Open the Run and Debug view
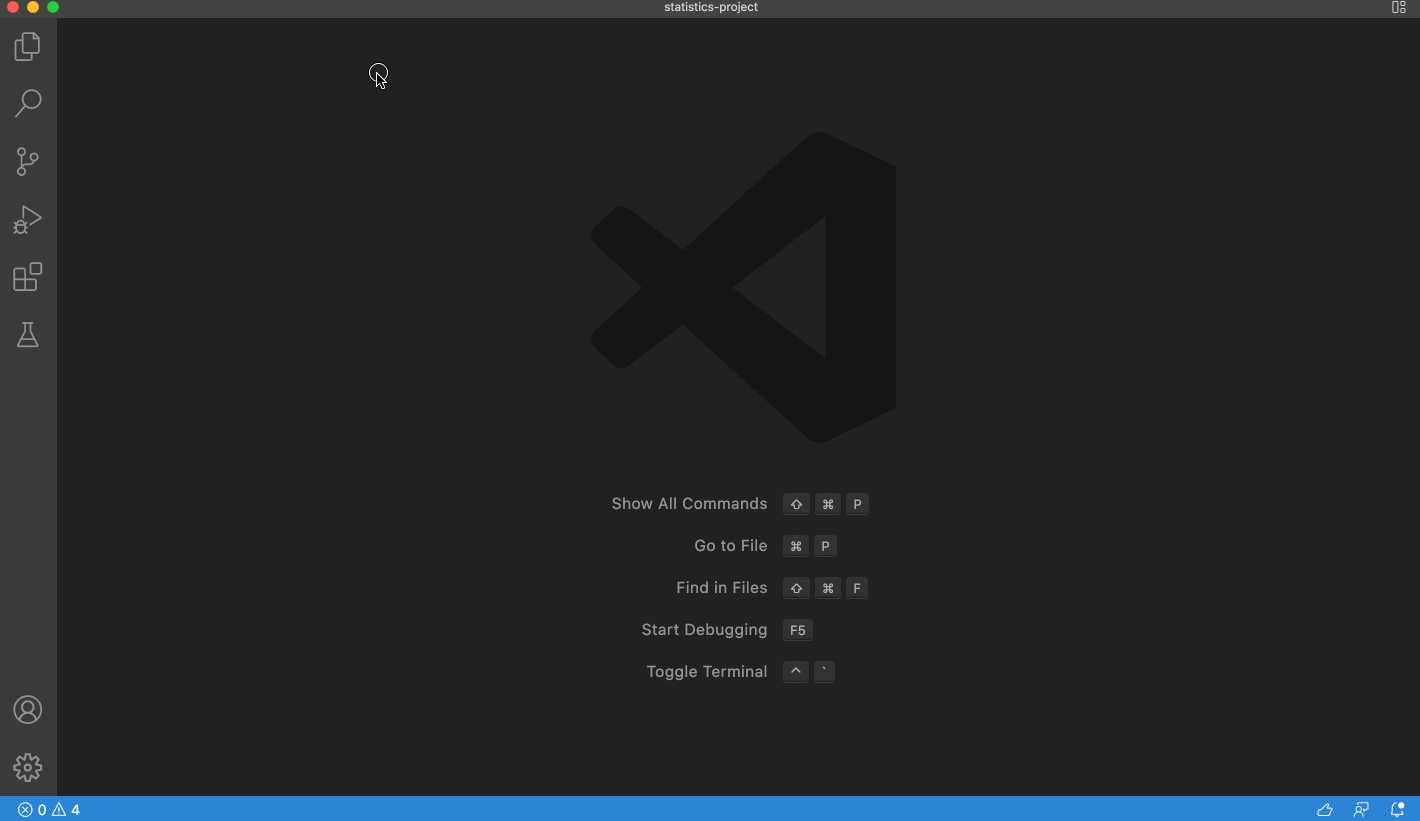The height and width of the screenshot is (821, 1420). 28,219
